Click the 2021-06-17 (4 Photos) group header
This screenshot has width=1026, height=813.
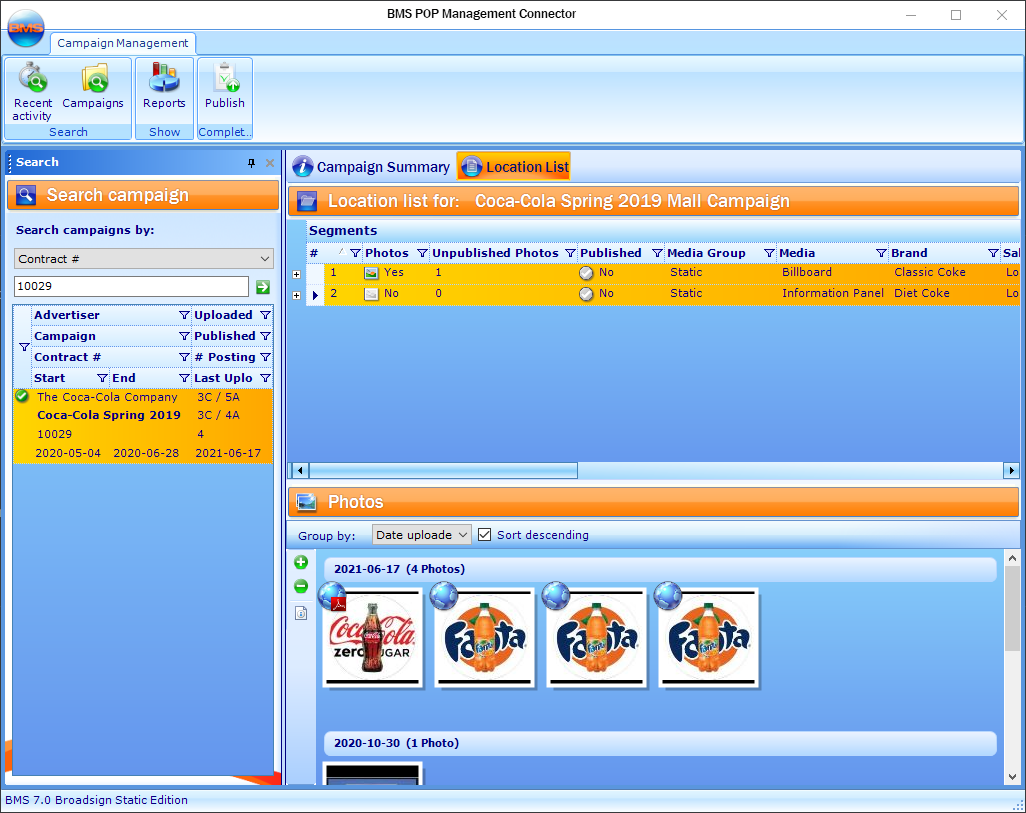click(660, 569)
